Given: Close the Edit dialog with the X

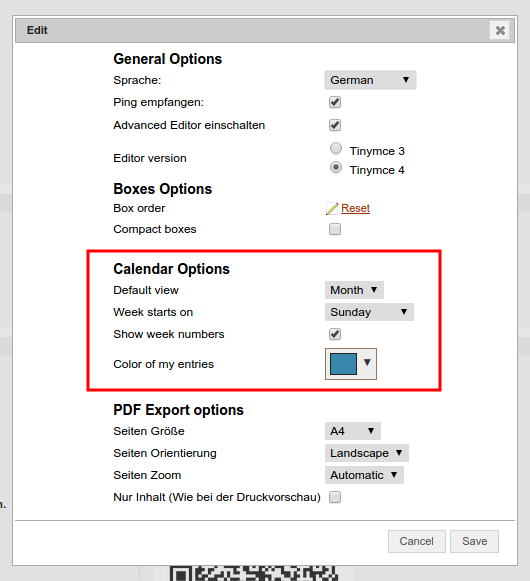Looking at the screenshot, I should tap(500, 30).
